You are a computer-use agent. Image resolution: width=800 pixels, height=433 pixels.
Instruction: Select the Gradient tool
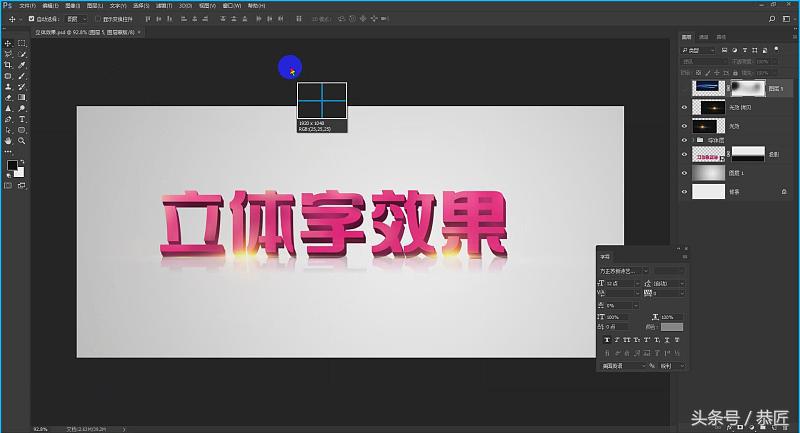coord(21,97)
